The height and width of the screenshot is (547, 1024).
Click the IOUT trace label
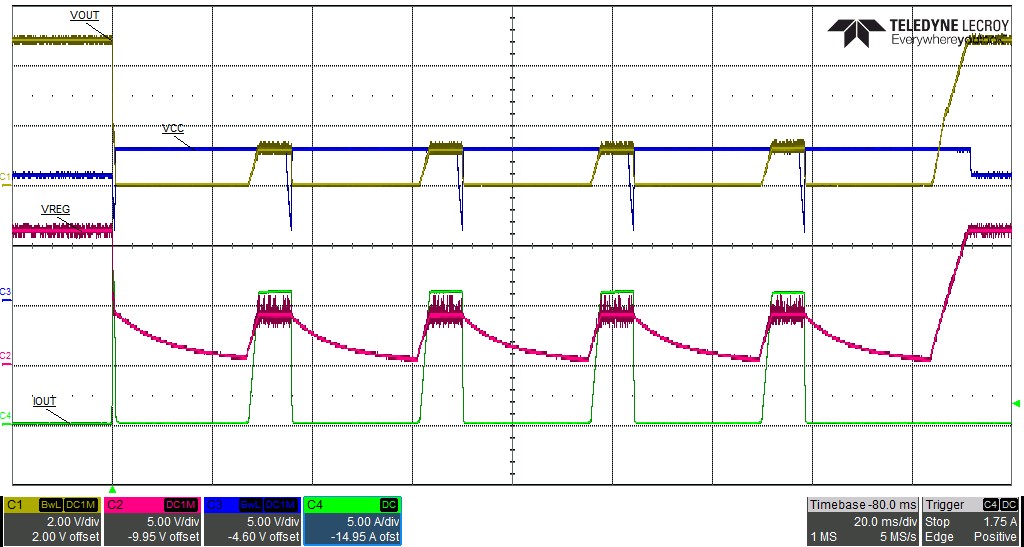46,400
